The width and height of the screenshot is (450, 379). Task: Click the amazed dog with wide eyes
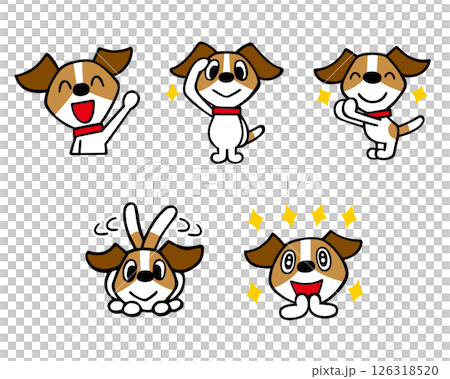click(303, 275)
